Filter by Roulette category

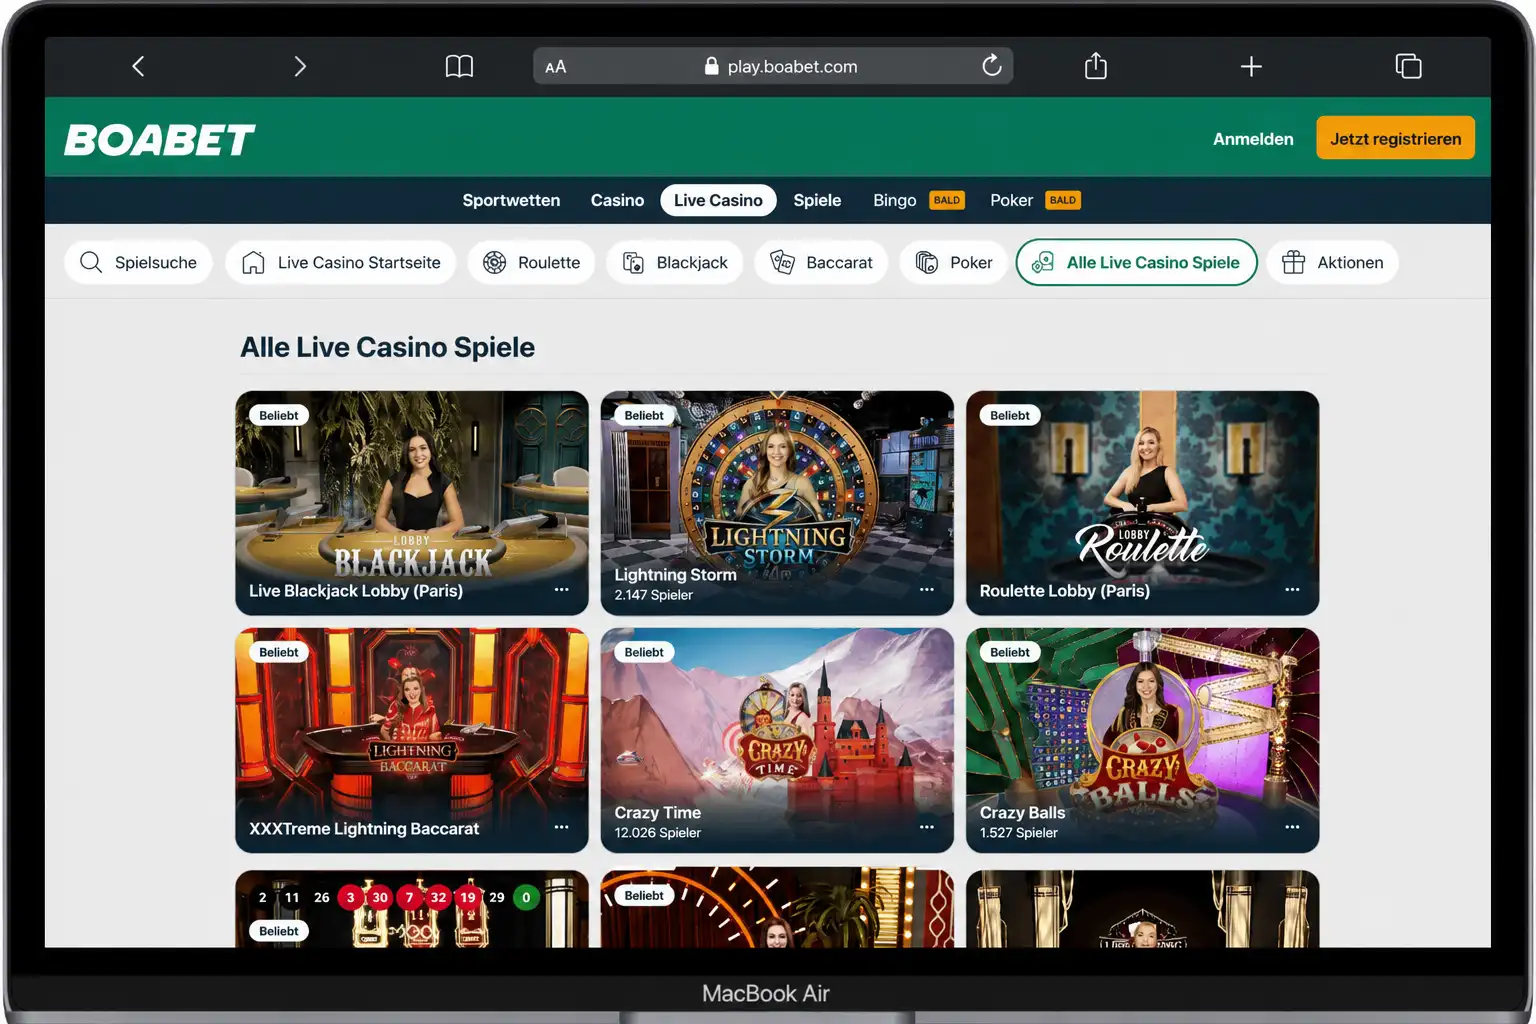[x=531, y=262]
